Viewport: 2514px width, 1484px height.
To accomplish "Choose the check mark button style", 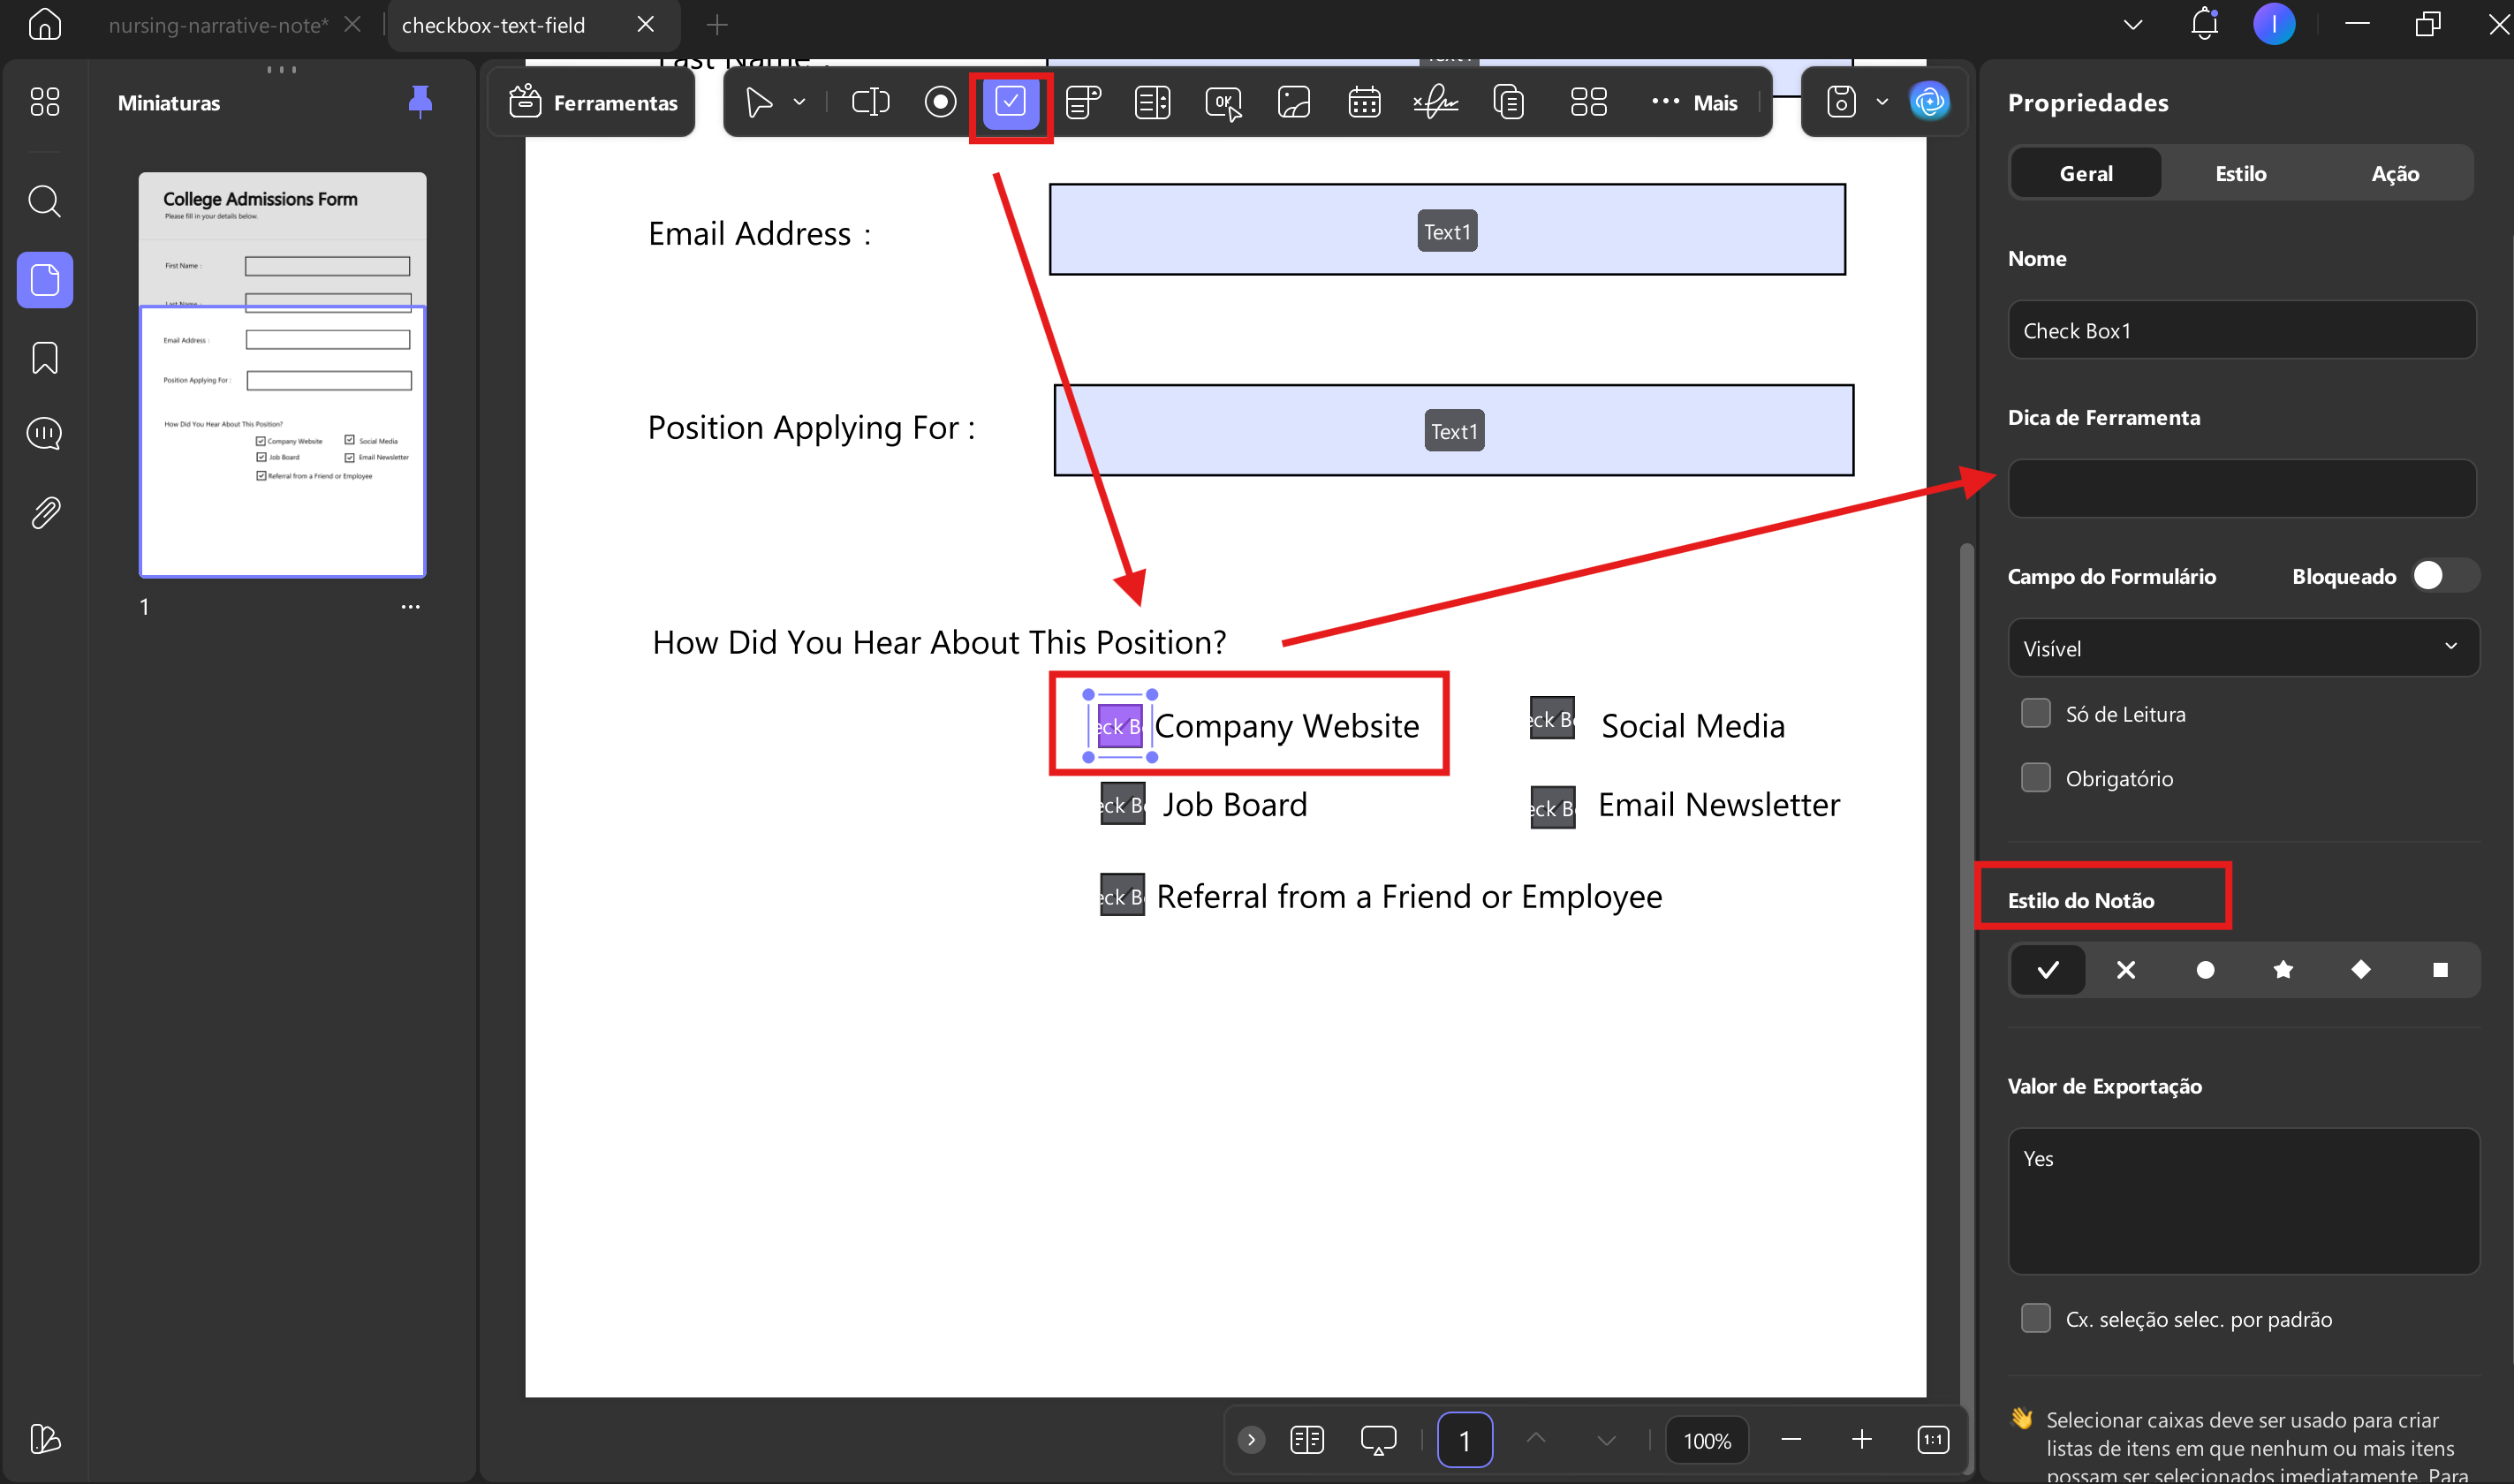I will 2047,969.
